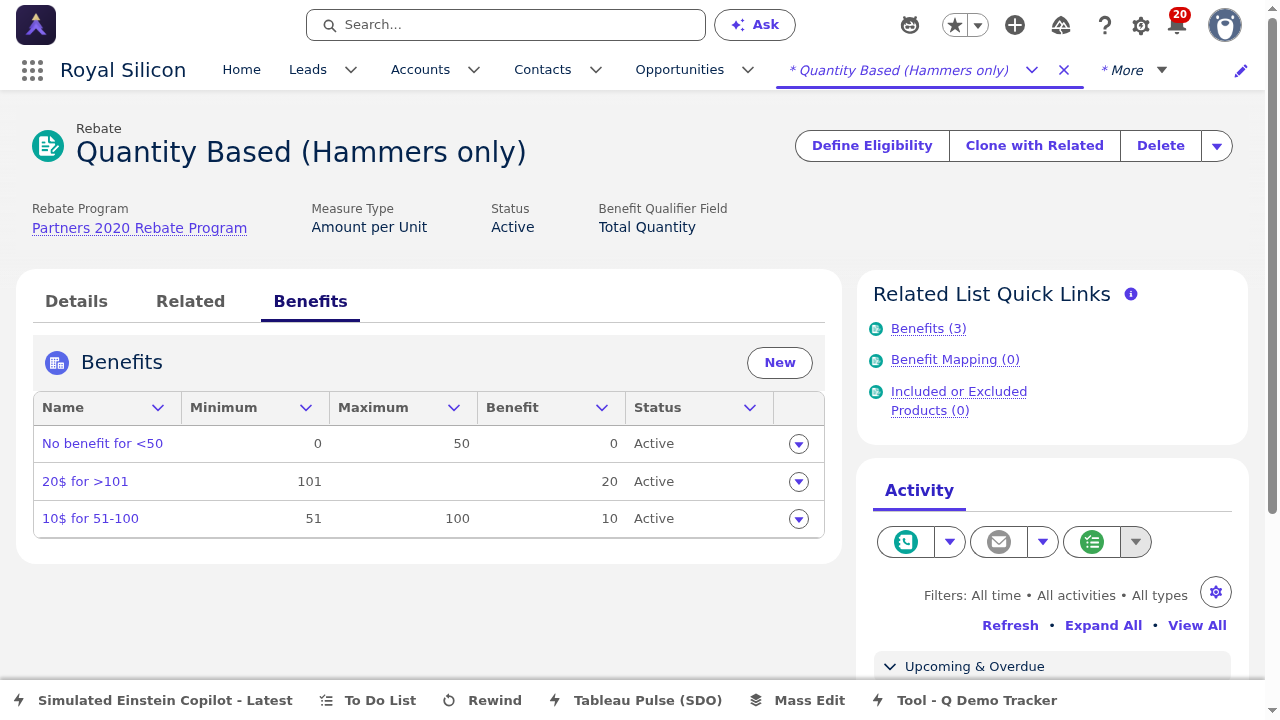Open Partners 2020 Rebate Program link
1280x720 pixels.
tap(139, 228)
